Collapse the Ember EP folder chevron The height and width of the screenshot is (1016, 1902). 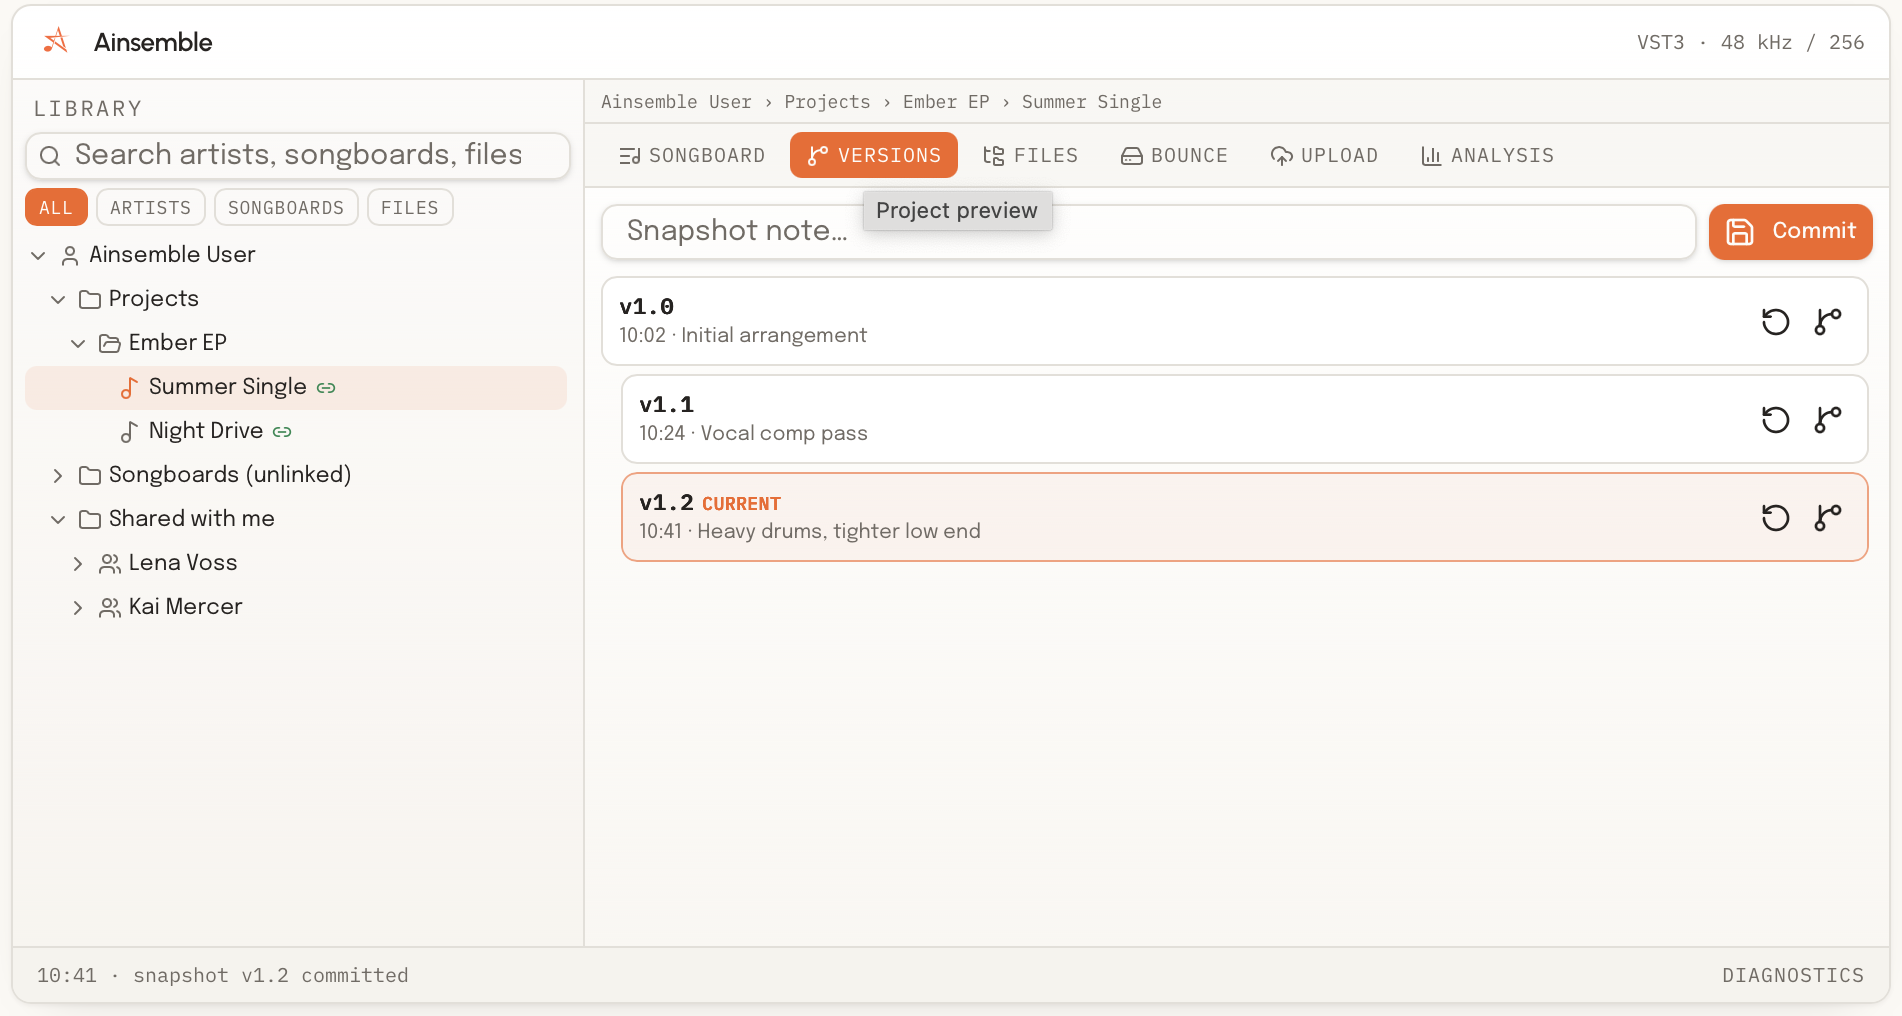[78, 344]
